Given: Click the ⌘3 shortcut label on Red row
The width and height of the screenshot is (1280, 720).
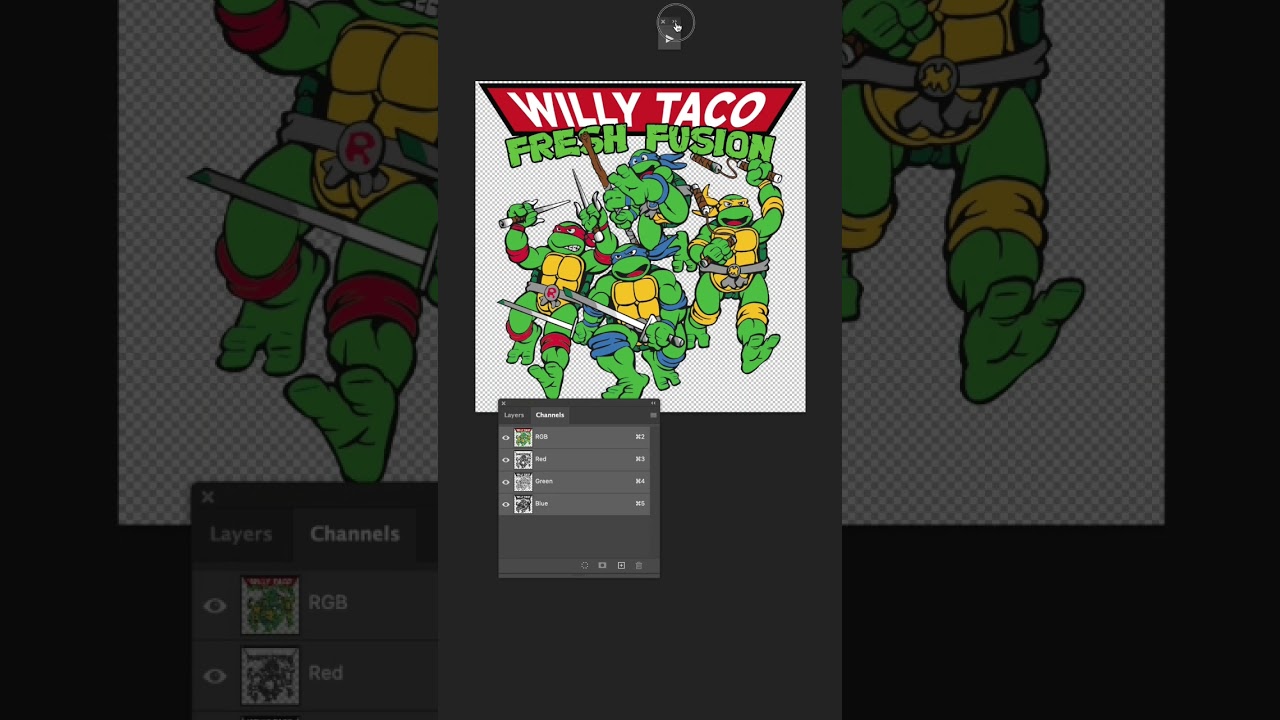Looking at the screenshot, I should coord(640,459).
